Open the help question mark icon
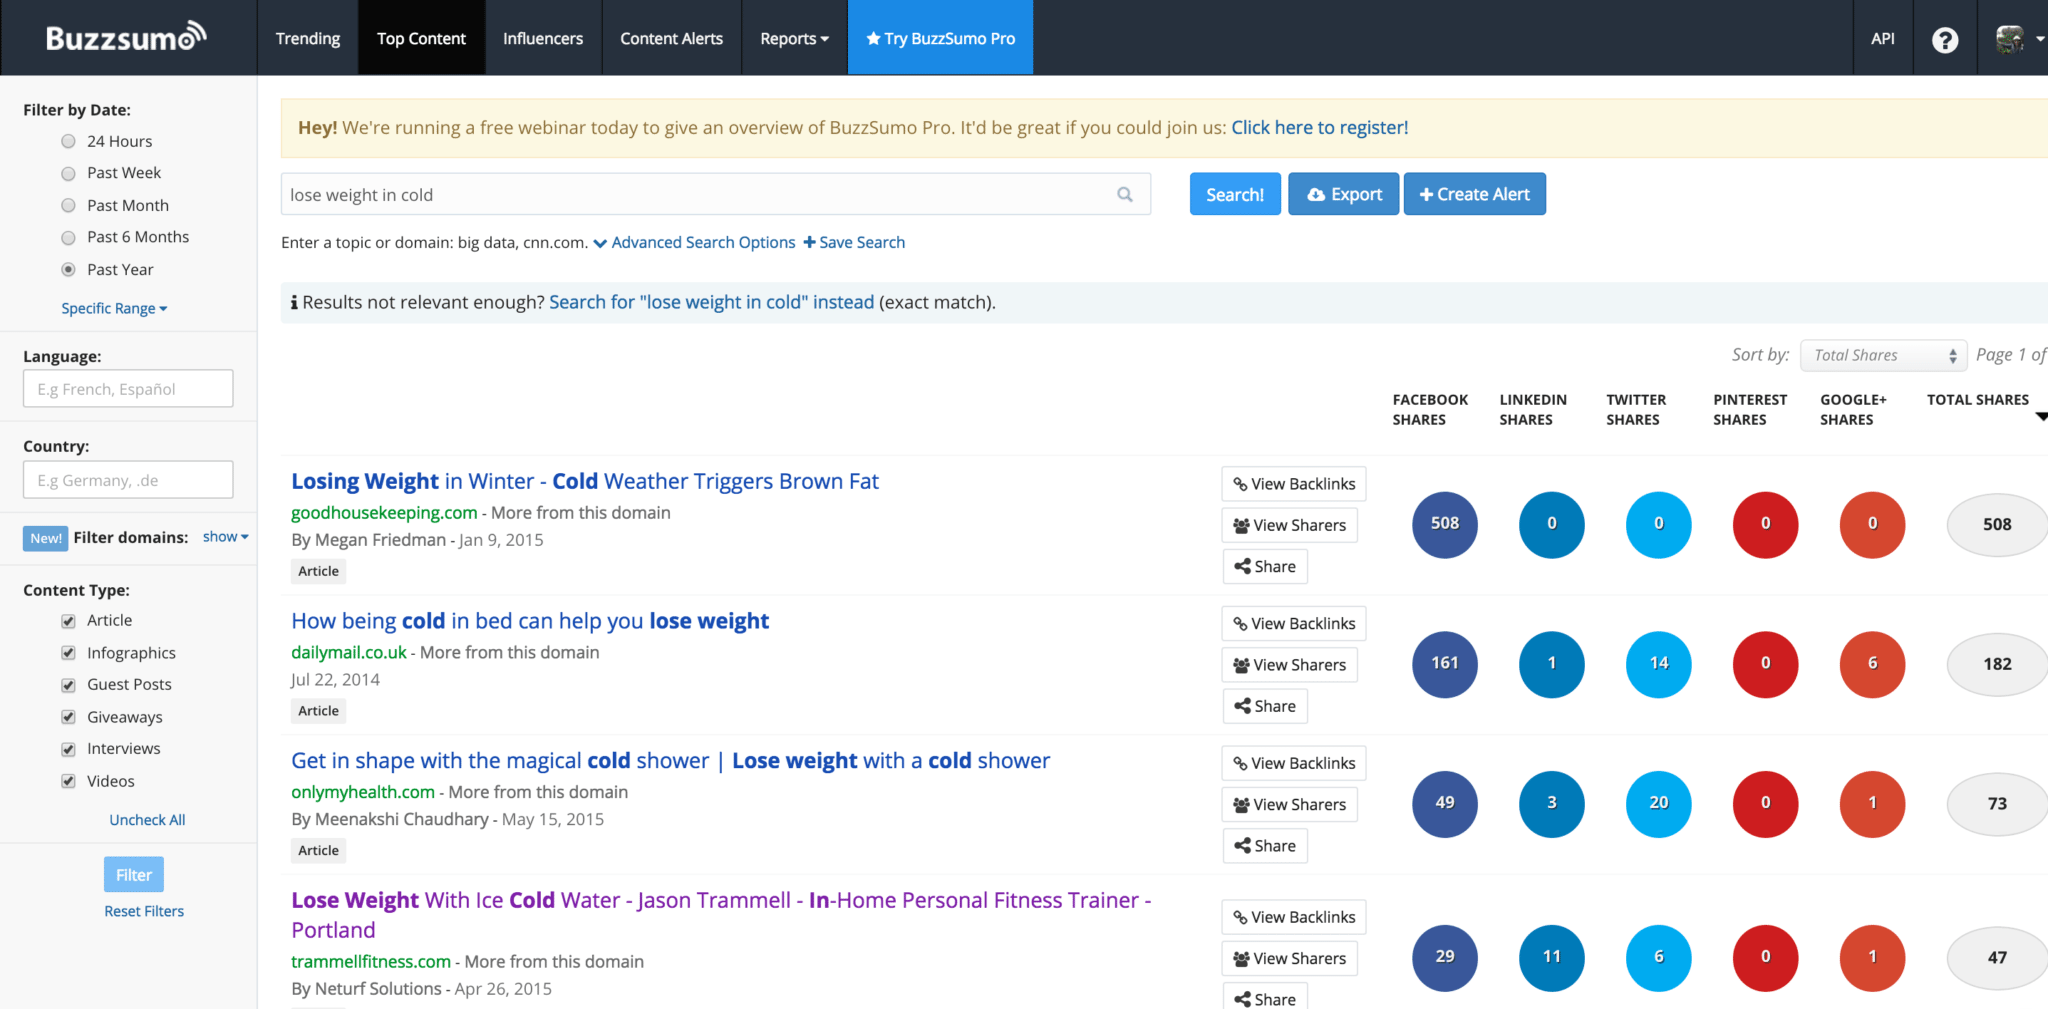Screen dimensions: 2048x1009 click(x=1945, y=39)
